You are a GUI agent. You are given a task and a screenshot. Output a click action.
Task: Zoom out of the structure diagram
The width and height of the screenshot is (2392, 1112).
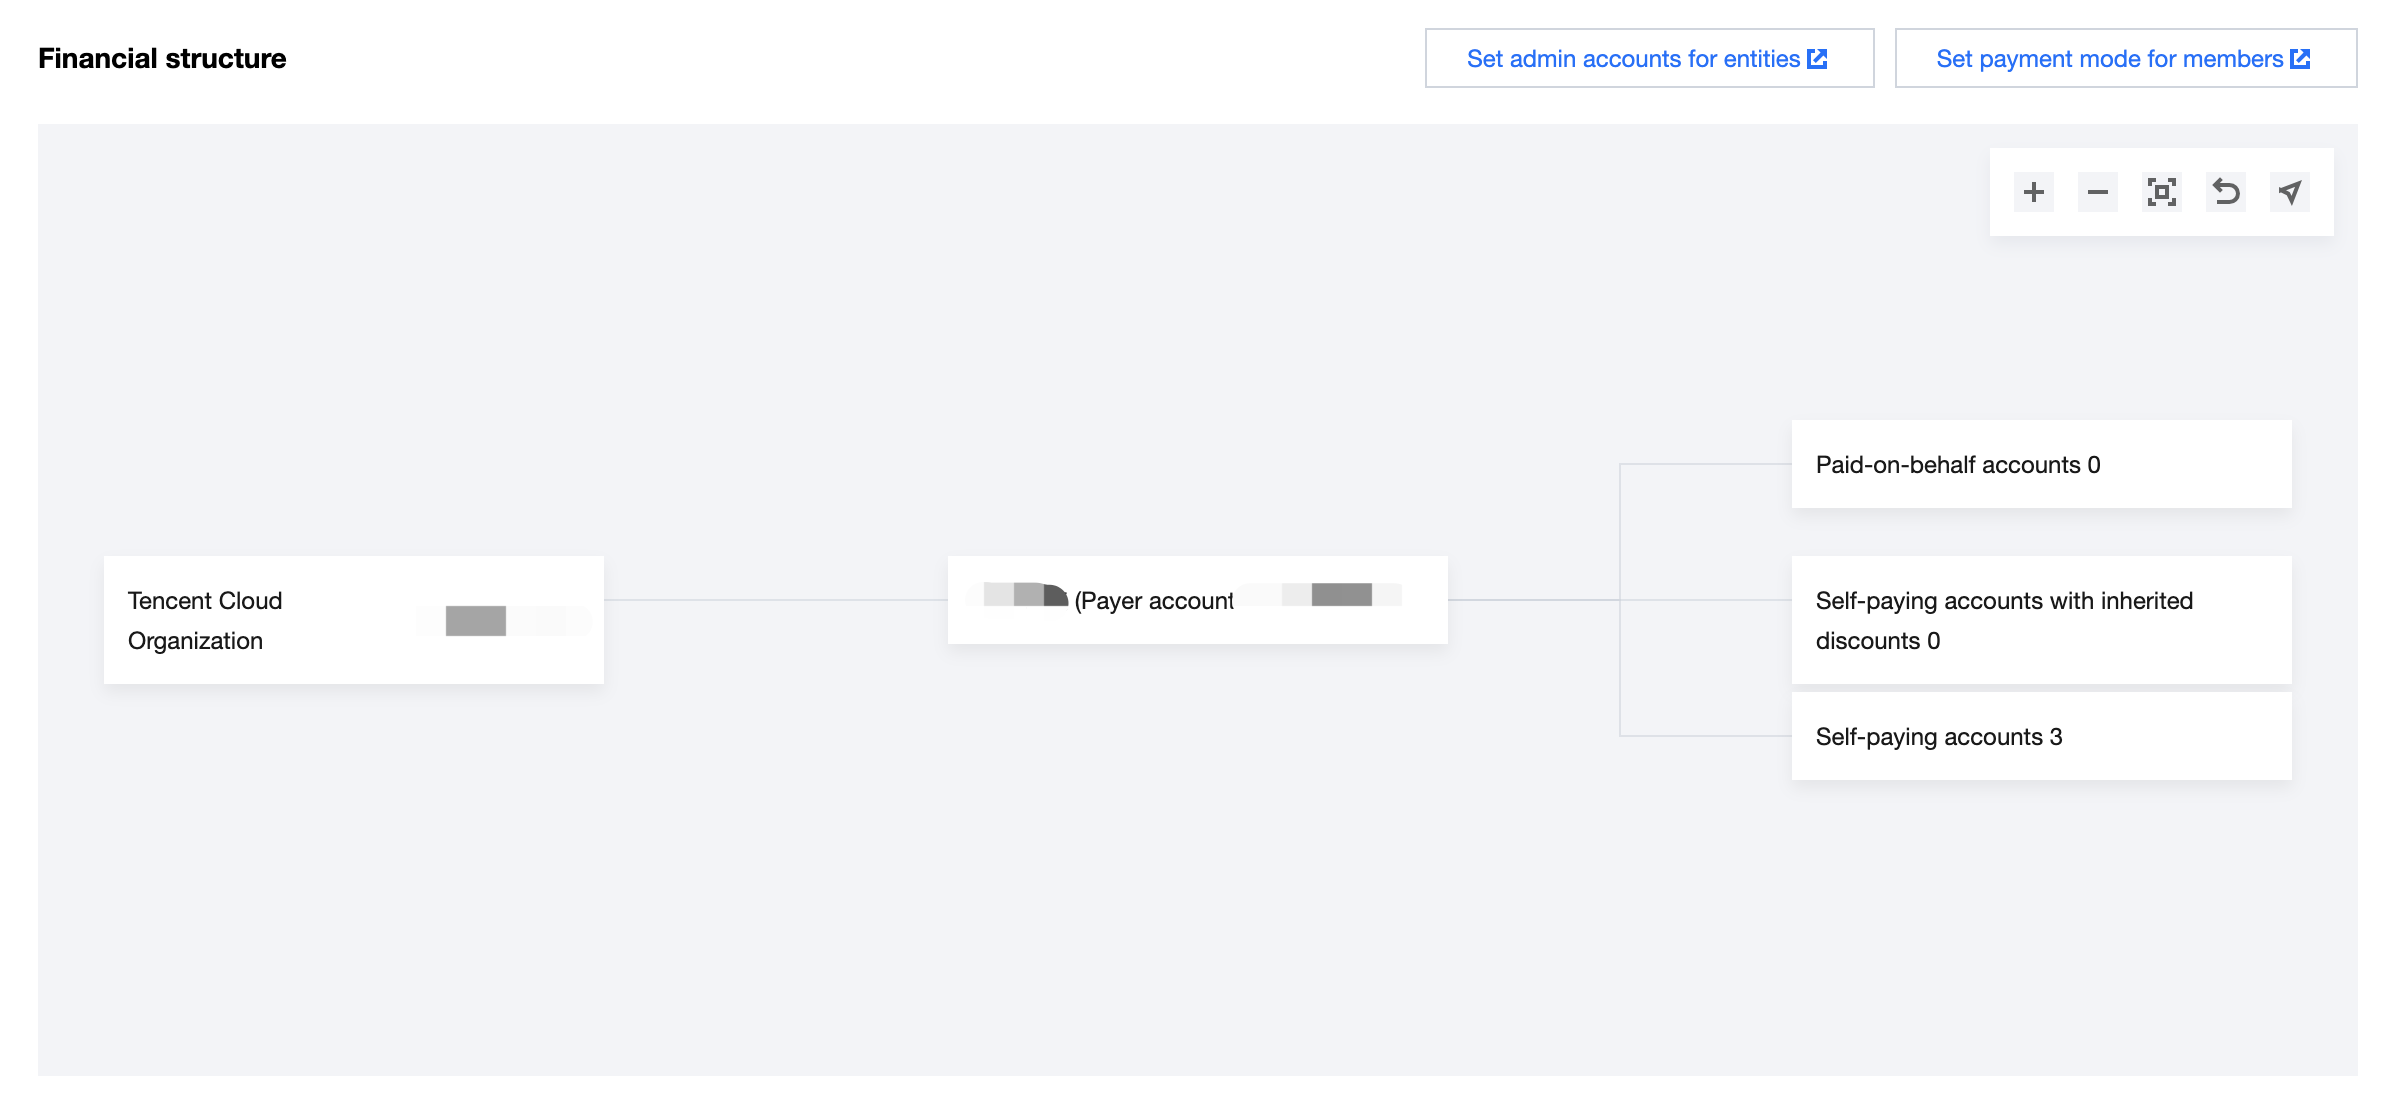point(2097,192)
